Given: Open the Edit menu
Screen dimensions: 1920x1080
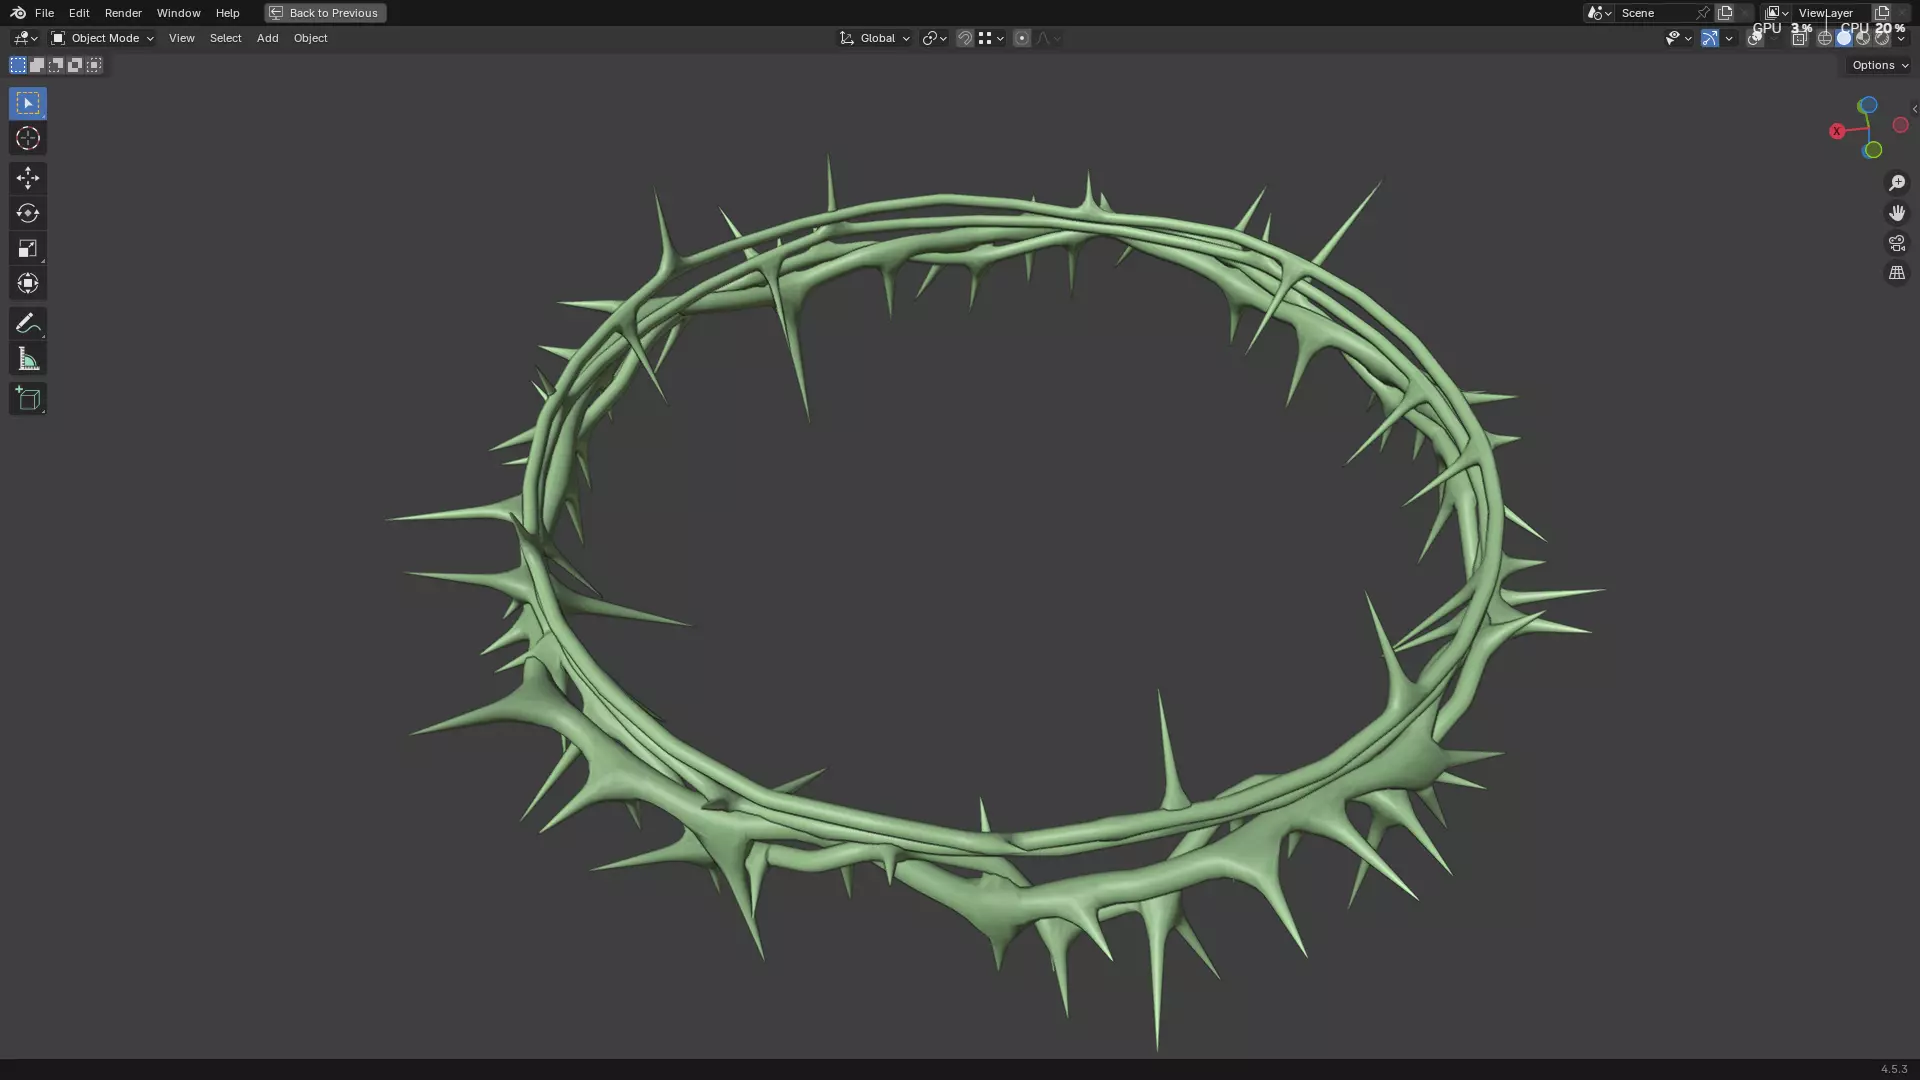Looking at the screenshot, I should [x=79, y=13].
